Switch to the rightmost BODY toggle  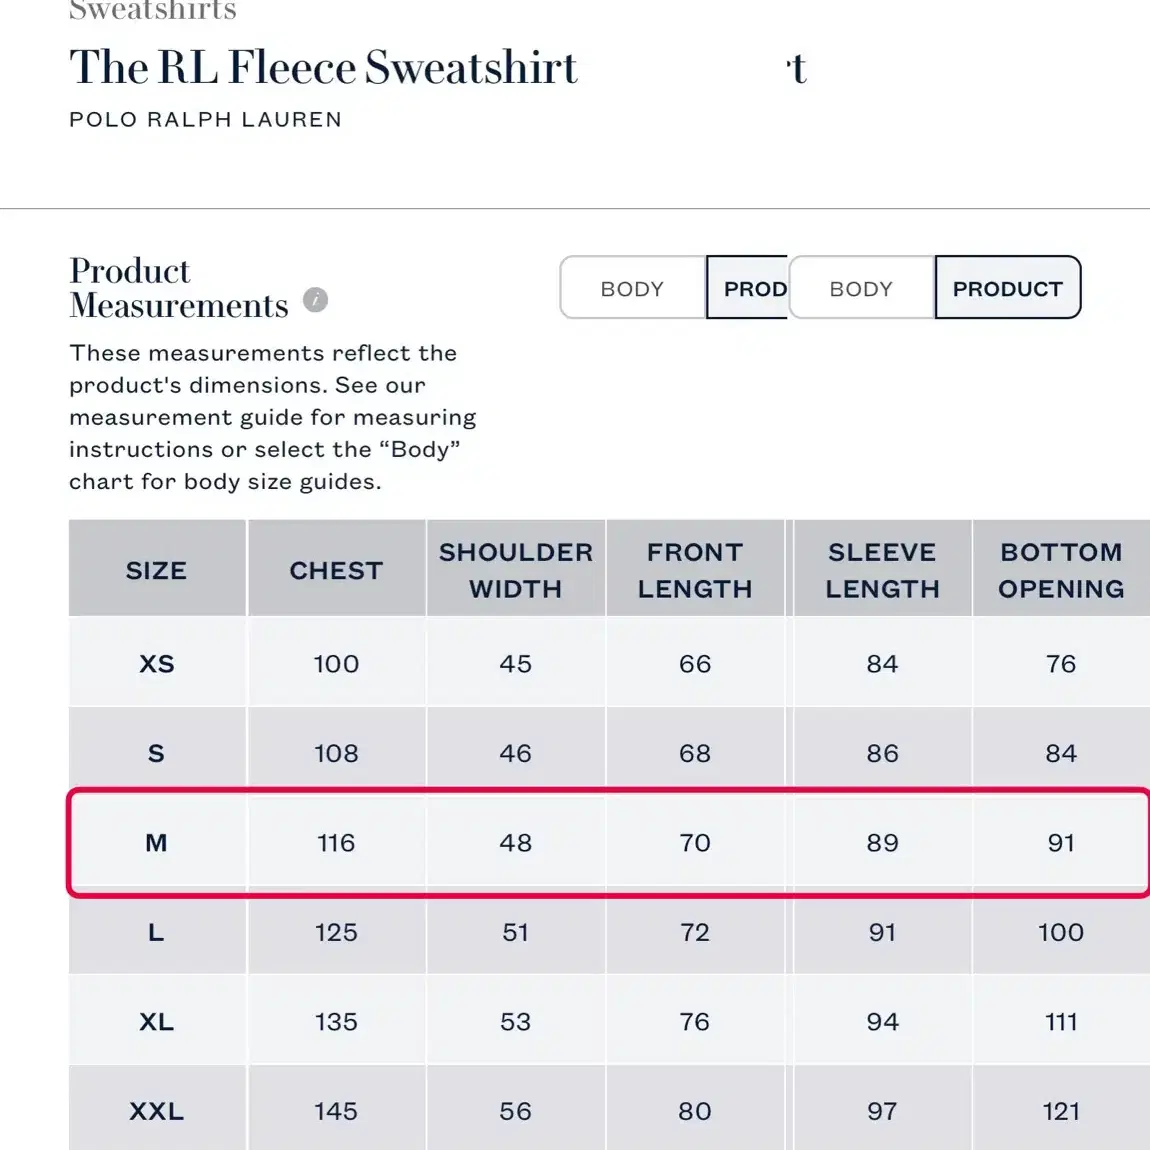click(862, 288)
